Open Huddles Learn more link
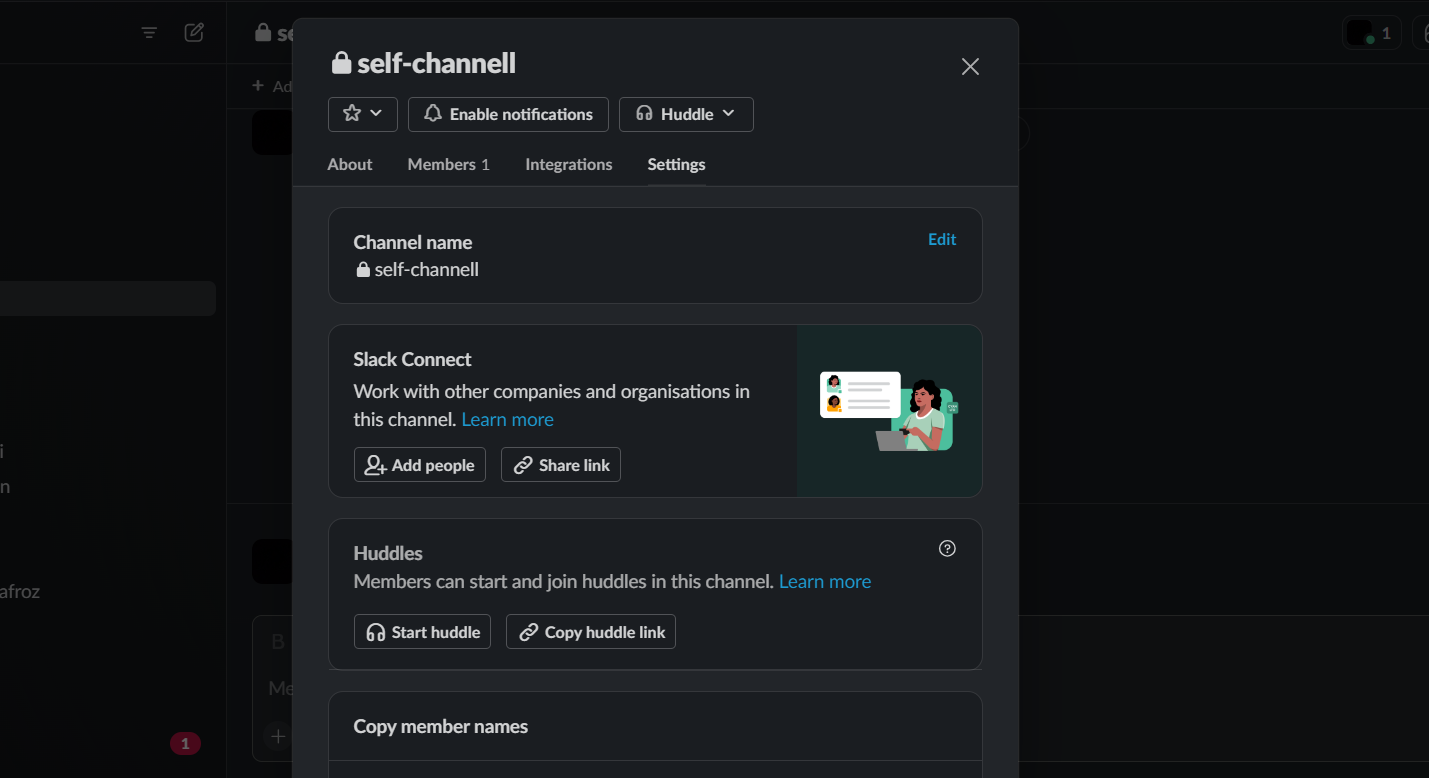 [x=825, y=581]
